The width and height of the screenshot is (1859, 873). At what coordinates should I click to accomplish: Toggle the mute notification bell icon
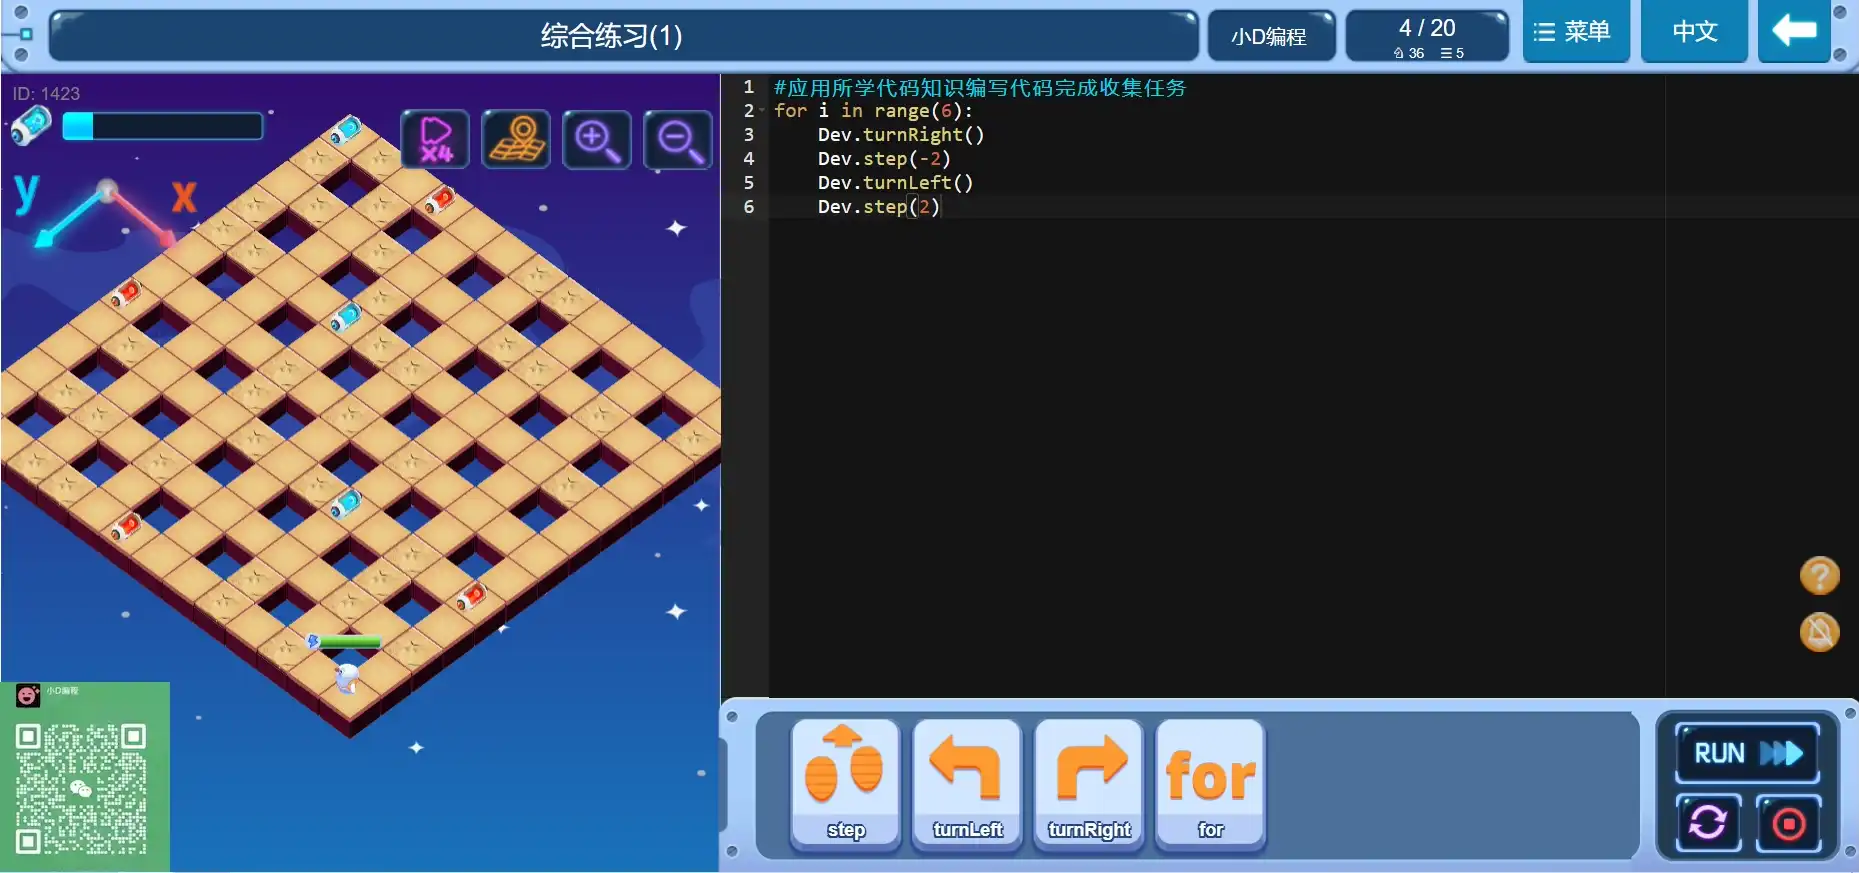click(1819, 632)
